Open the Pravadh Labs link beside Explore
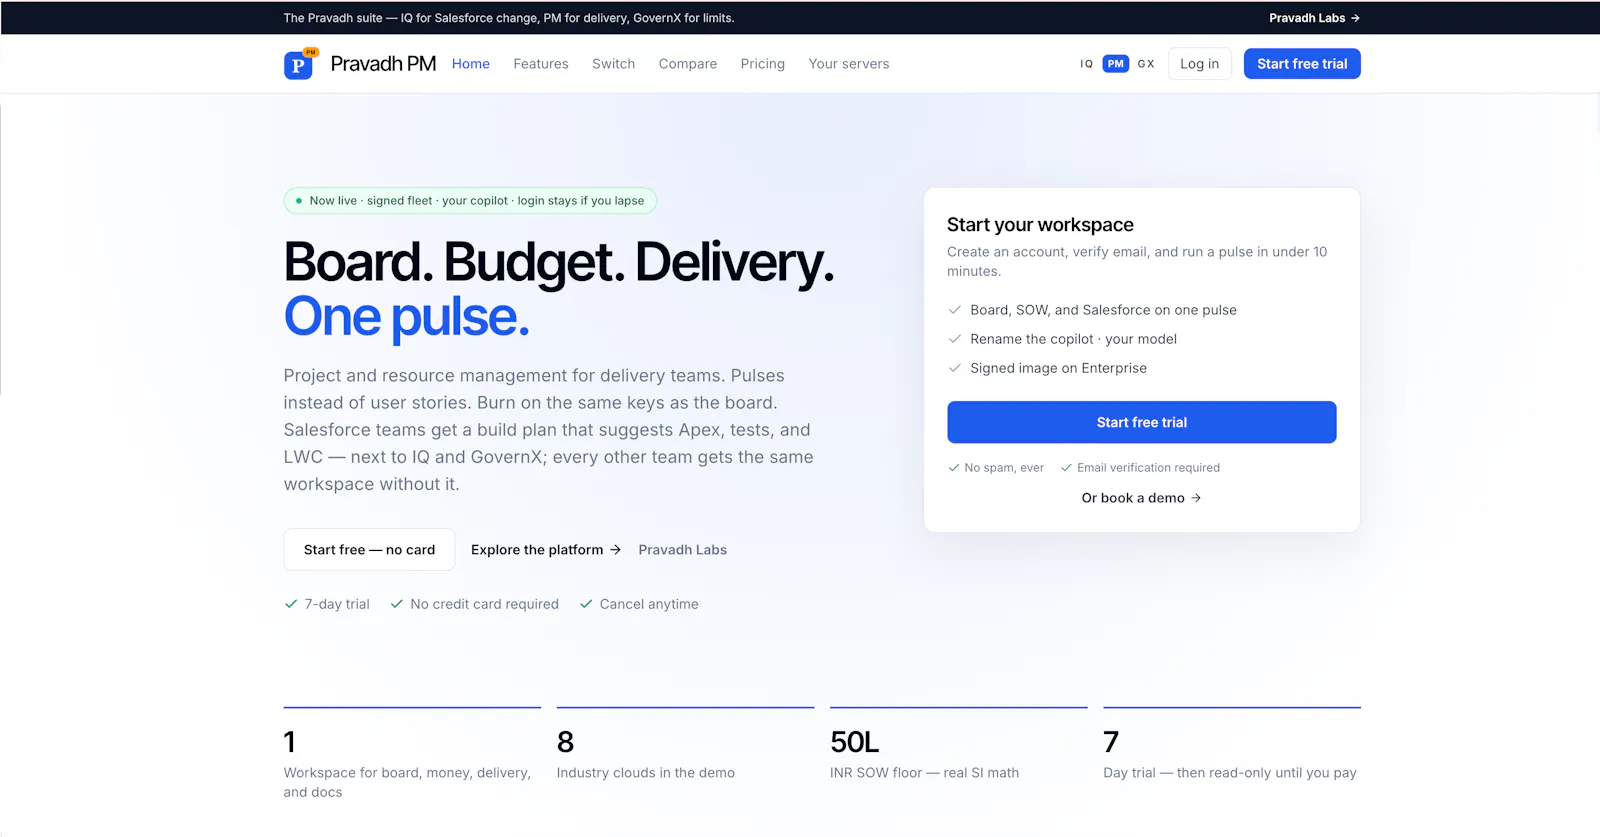This screenshot has width=1600, height=837. [x=683, y=550]
